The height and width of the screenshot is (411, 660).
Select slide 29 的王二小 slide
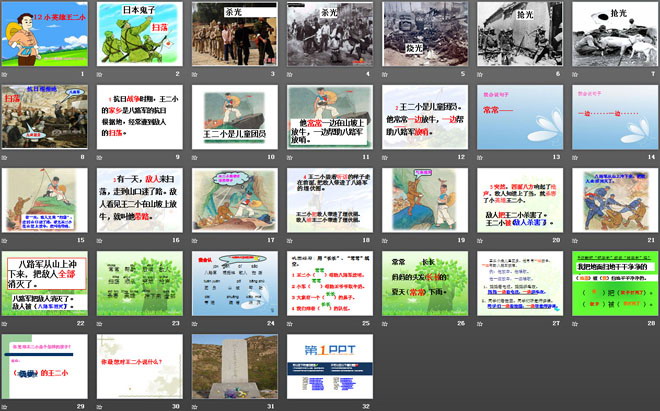(x=45, y=366)
